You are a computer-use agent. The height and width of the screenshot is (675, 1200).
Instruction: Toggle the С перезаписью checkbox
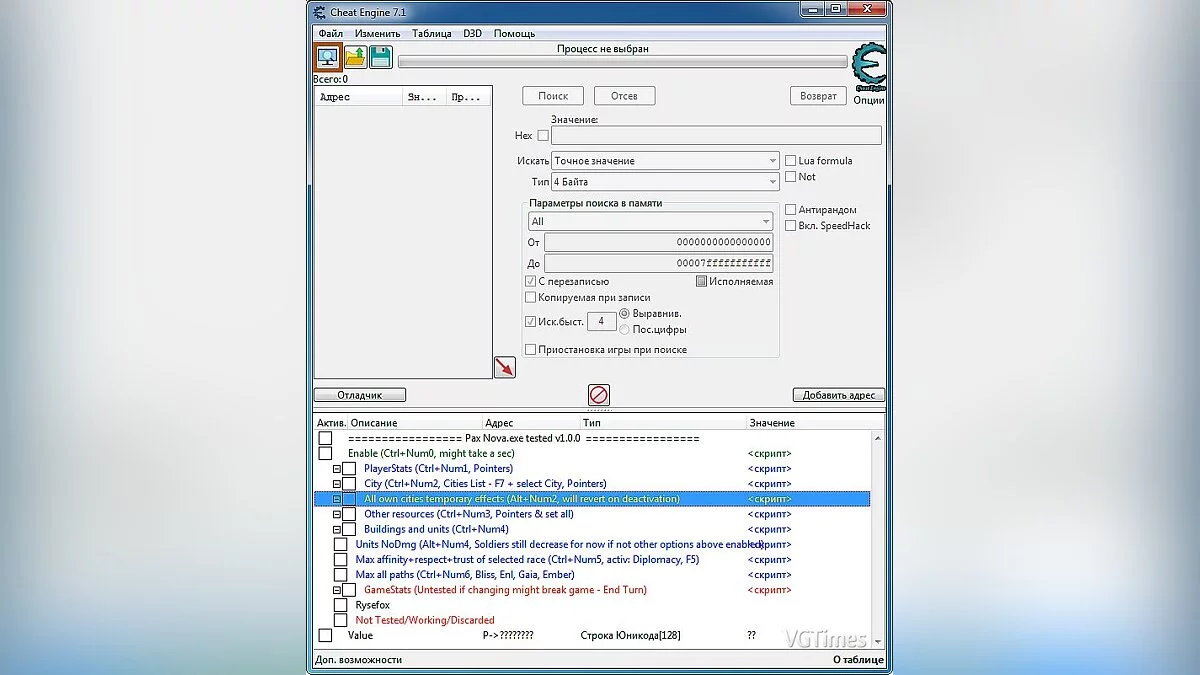coord(530,282)
